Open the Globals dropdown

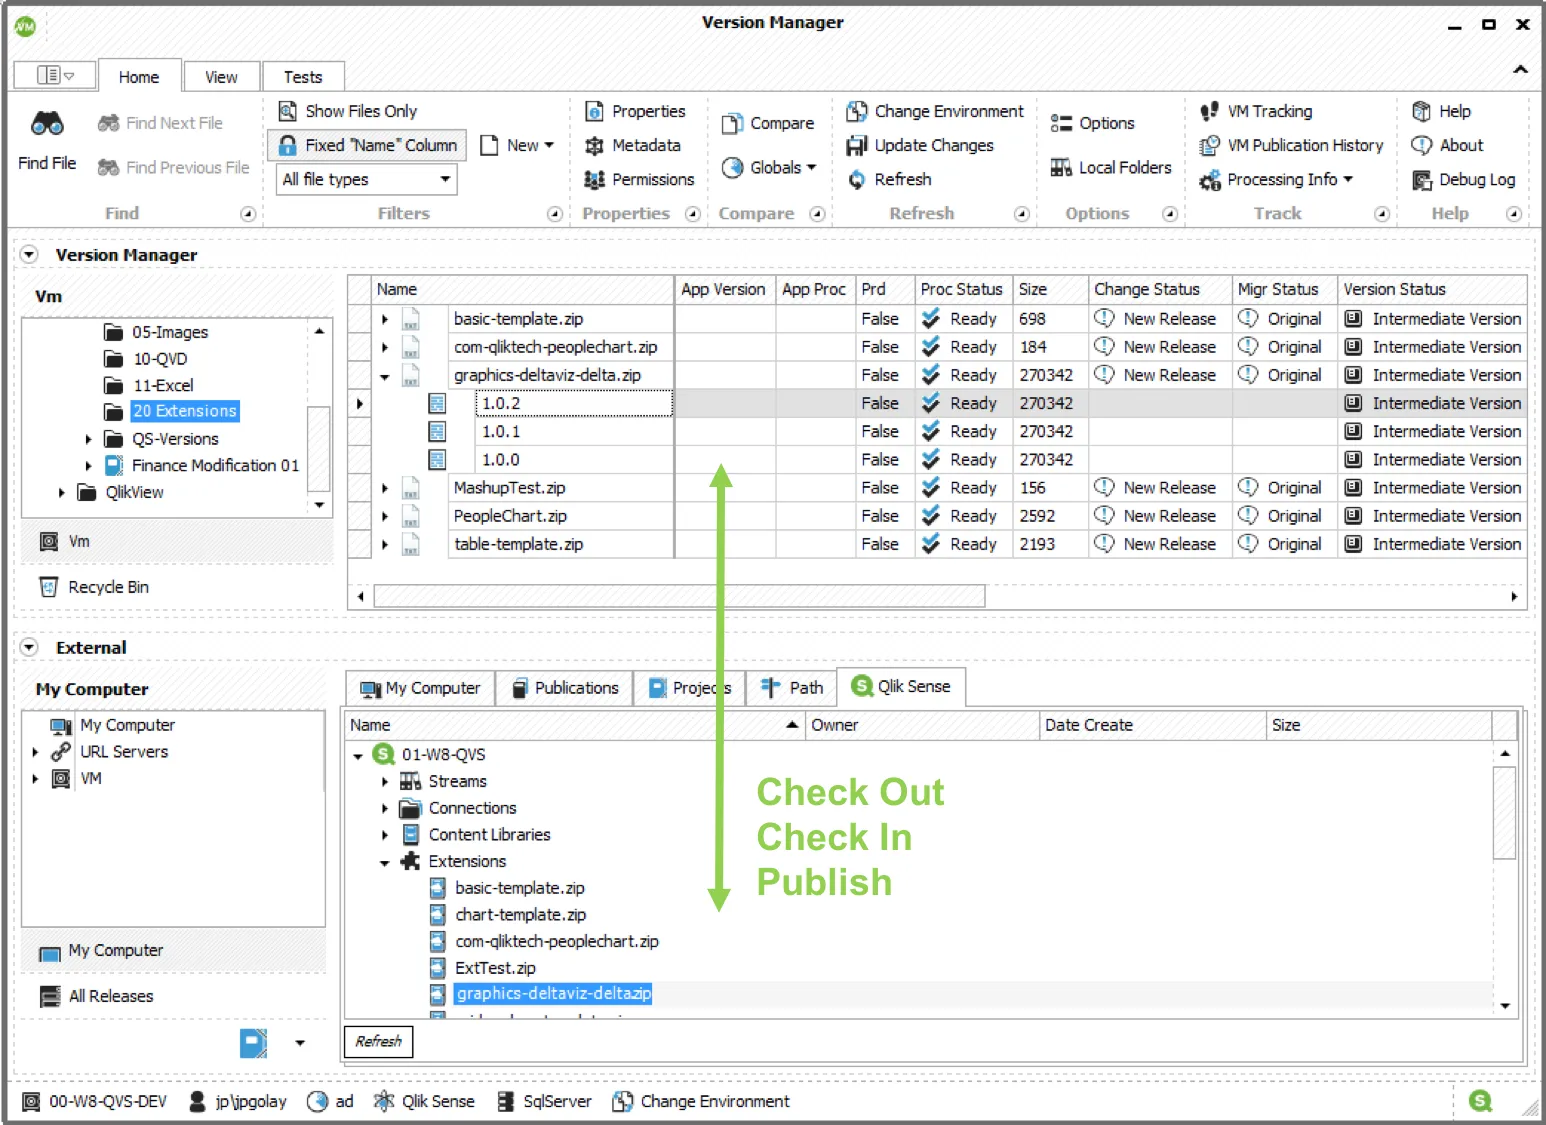tap(768, 167)
